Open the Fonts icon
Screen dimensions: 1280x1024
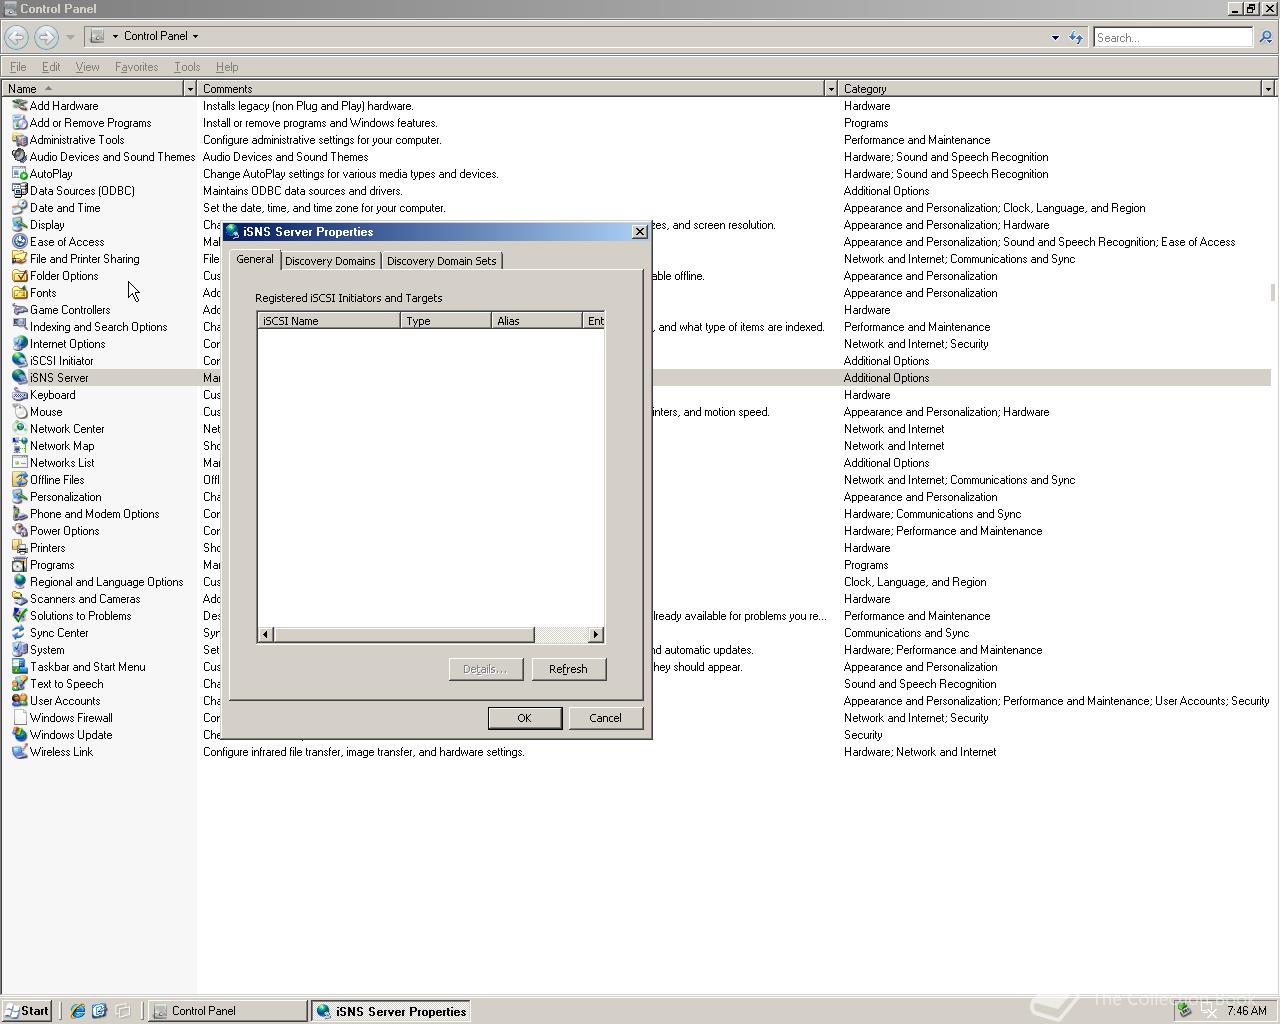coord(19,293)
